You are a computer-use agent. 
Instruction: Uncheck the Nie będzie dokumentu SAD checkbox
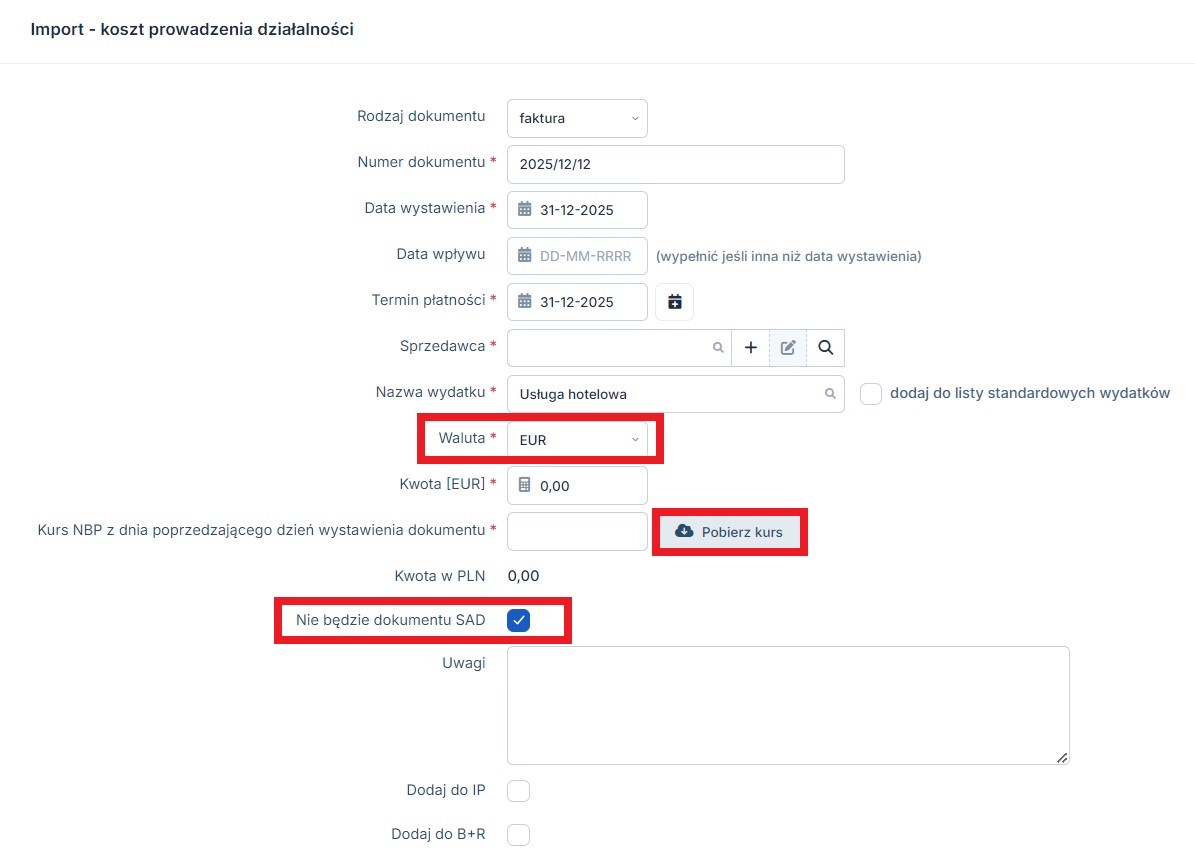pos(518,620)
